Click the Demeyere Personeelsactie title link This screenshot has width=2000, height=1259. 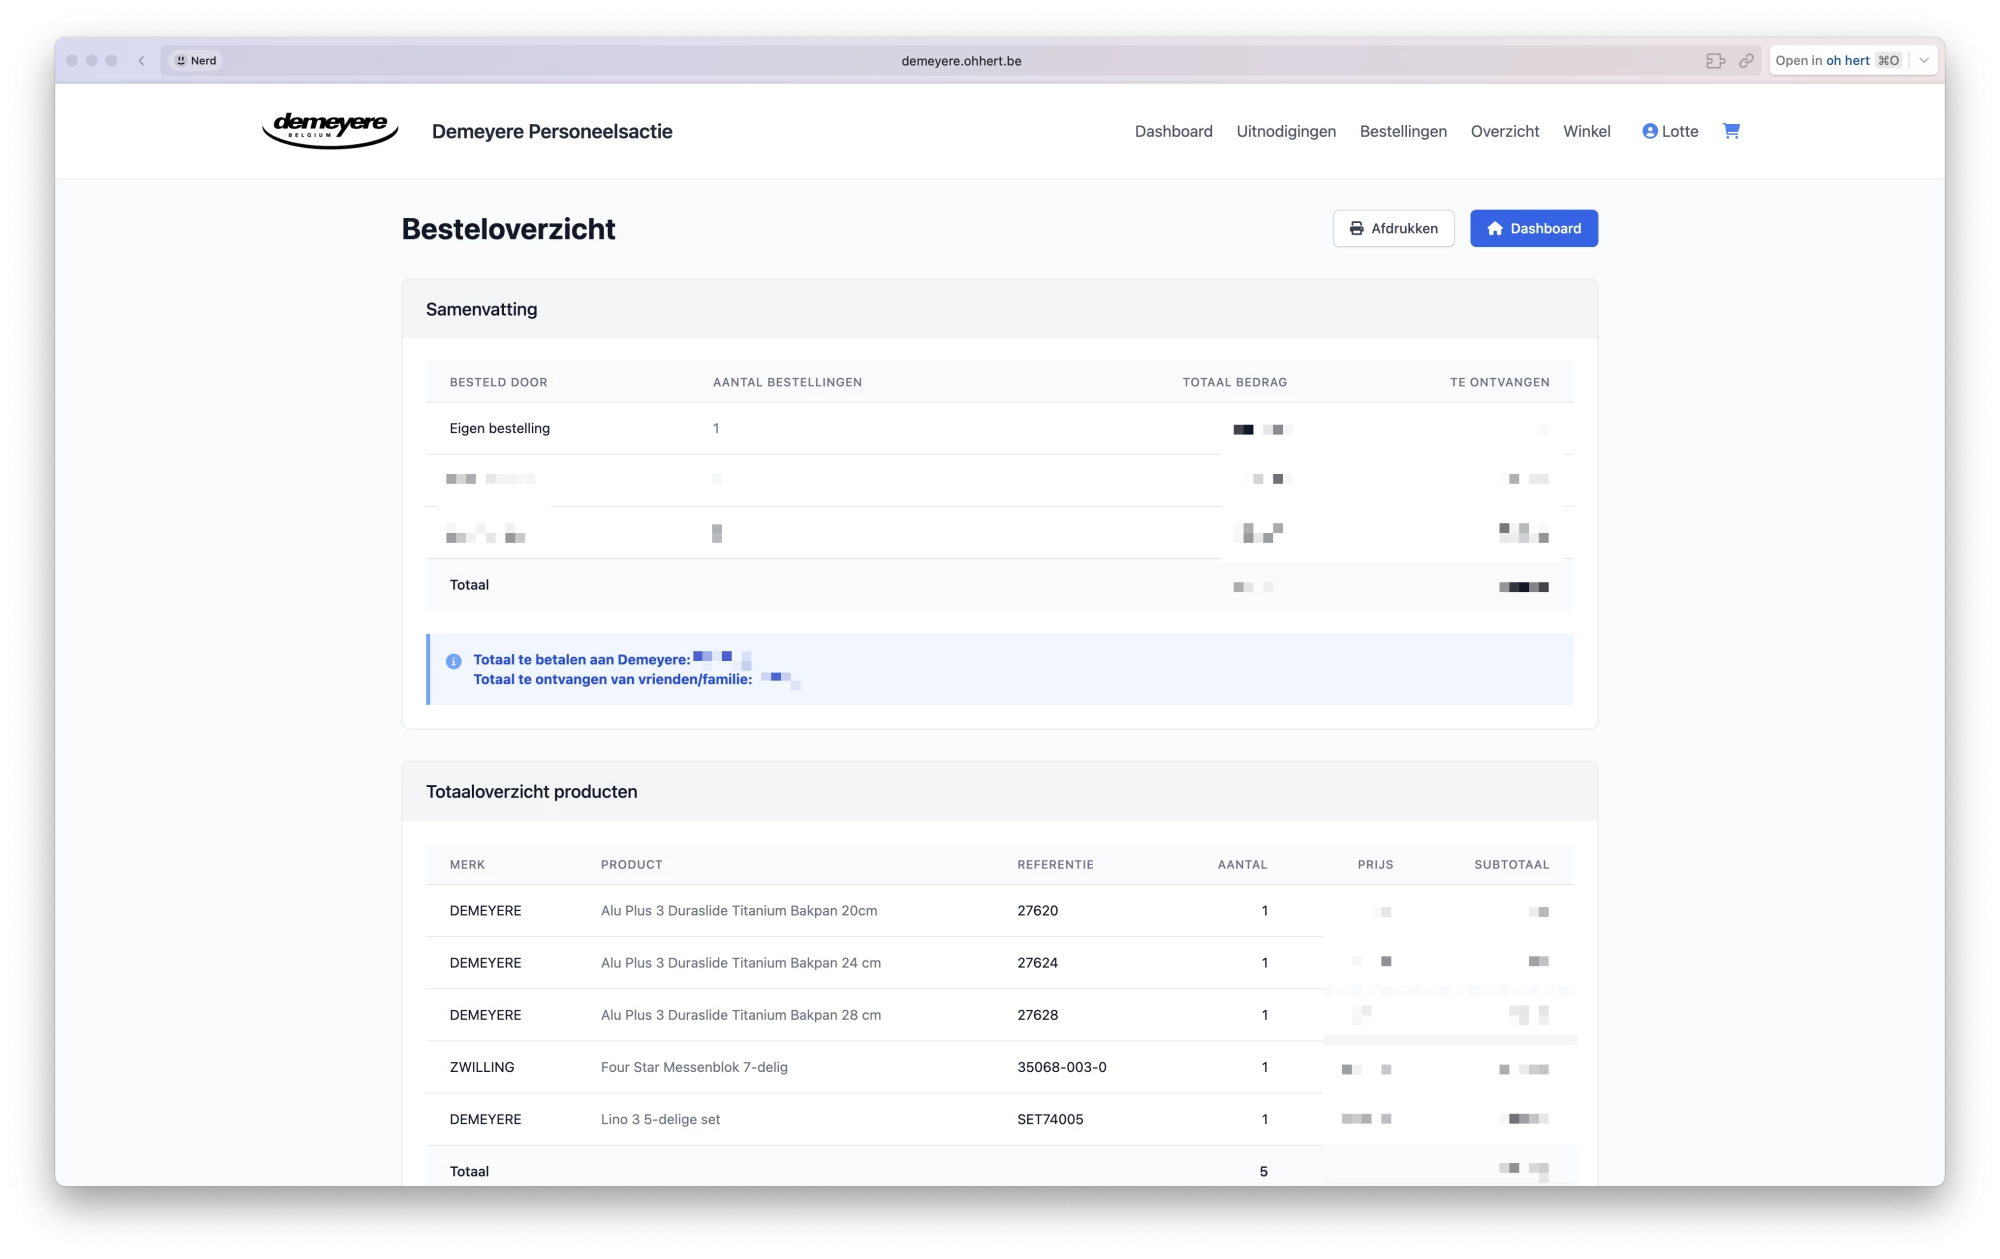(x=552, y=131)
